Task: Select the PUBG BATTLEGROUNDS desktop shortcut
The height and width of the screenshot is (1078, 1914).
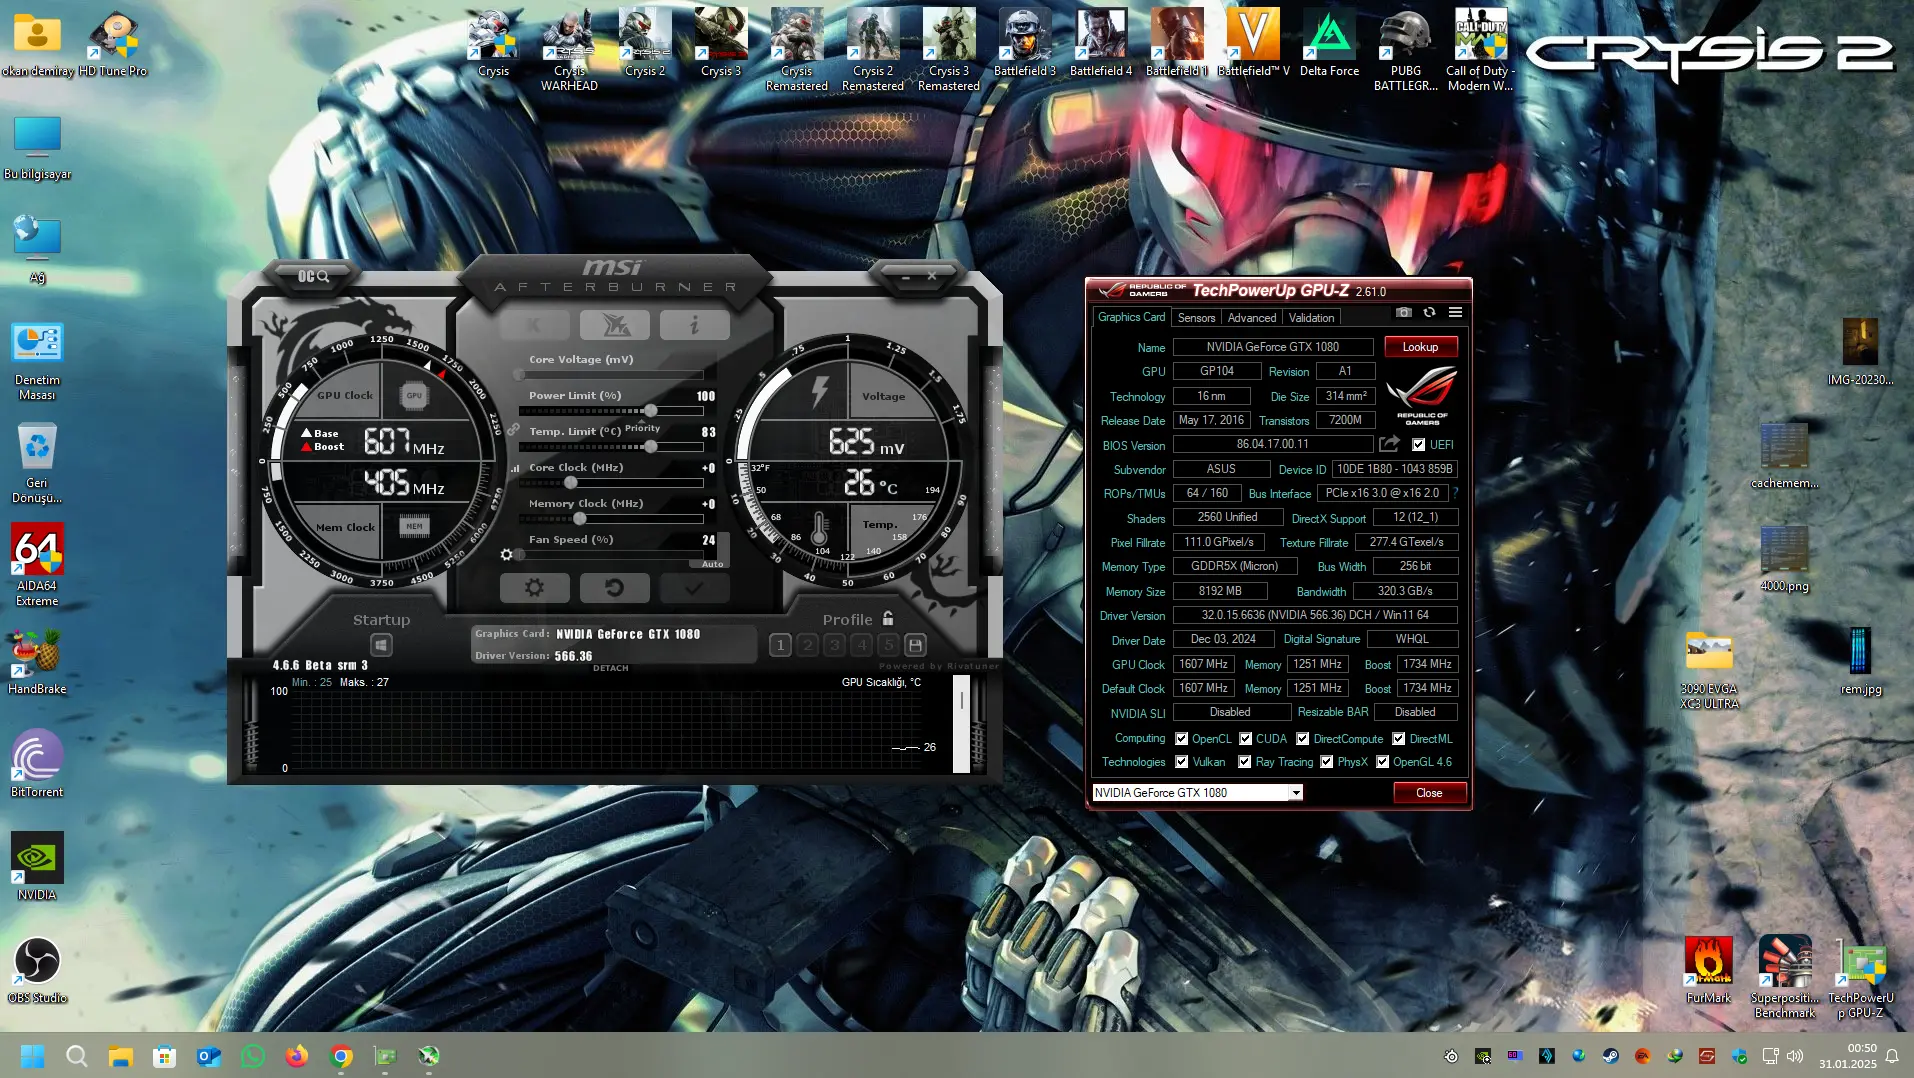Action: click(x=1405, y=50)
